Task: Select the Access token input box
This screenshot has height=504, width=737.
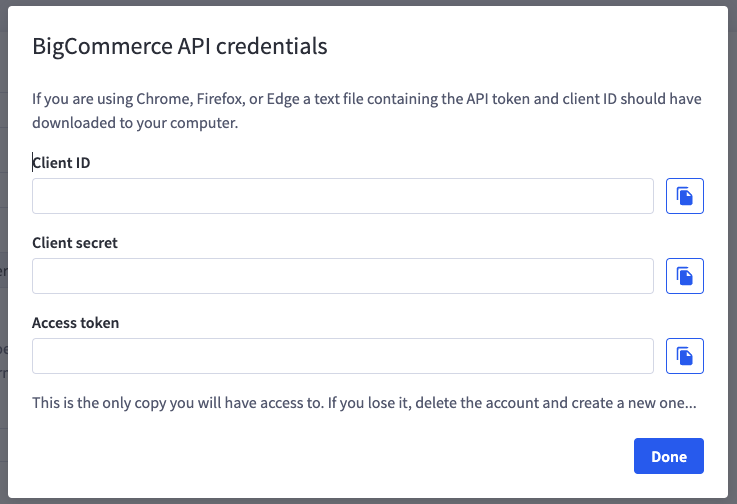Action: point(343,356)
